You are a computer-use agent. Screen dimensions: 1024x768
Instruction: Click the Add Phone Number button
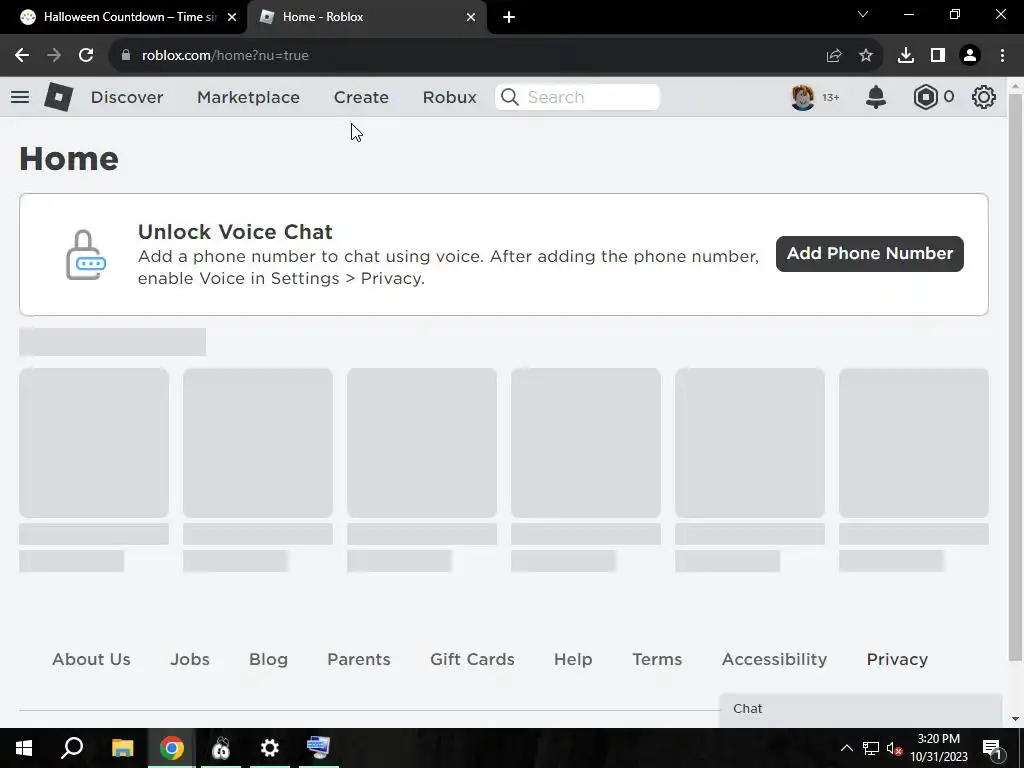click(x=869, y=253)
